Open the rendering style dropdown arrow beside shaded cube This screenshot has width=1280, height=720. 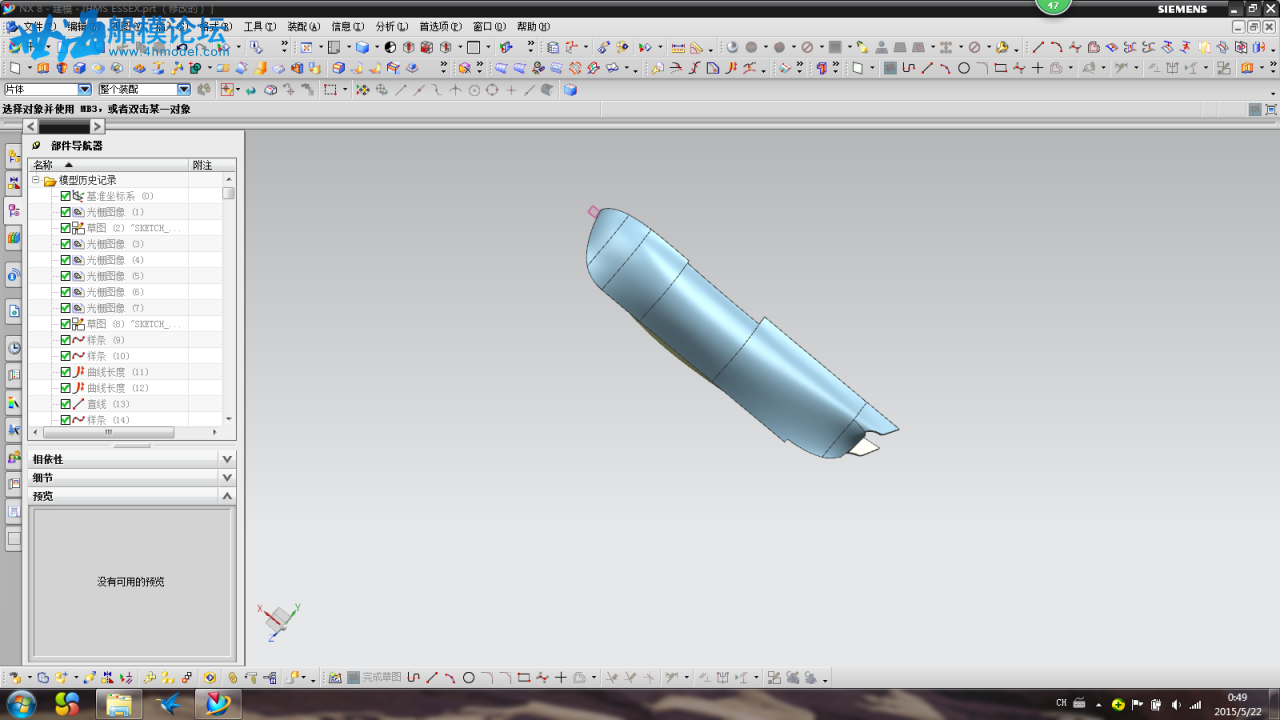tap(376, 48)
